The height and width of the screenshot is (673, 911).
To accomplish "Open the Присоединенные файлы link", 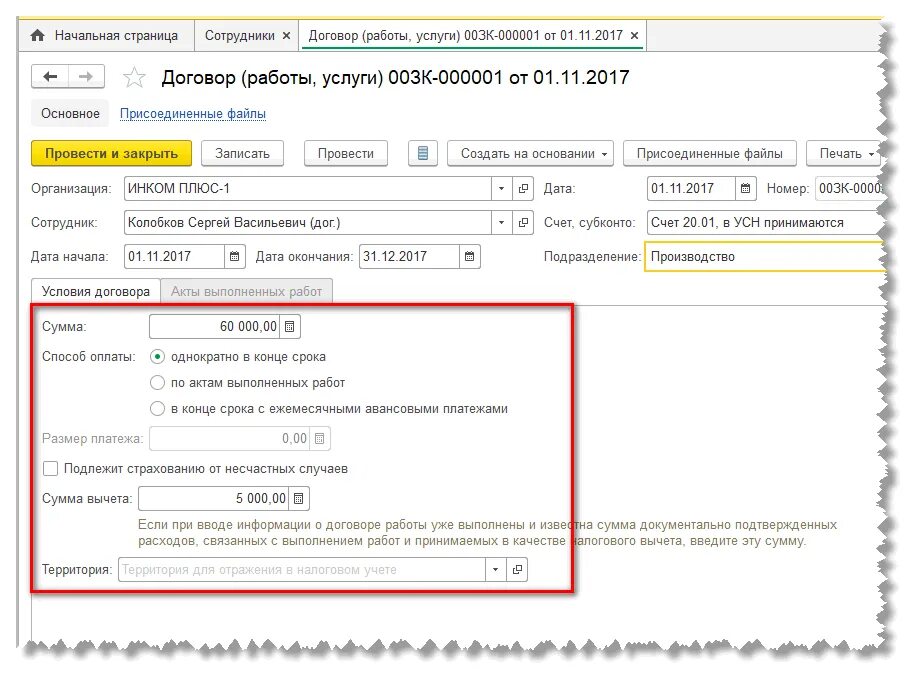I will pos(193,114).
